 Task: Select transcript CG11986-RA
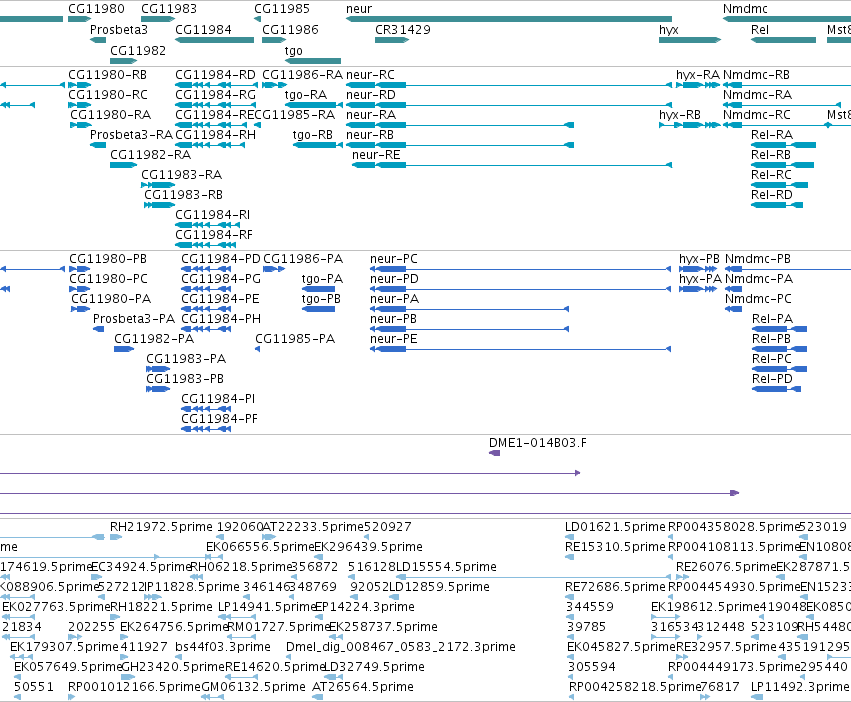click(x=302, y=74)
